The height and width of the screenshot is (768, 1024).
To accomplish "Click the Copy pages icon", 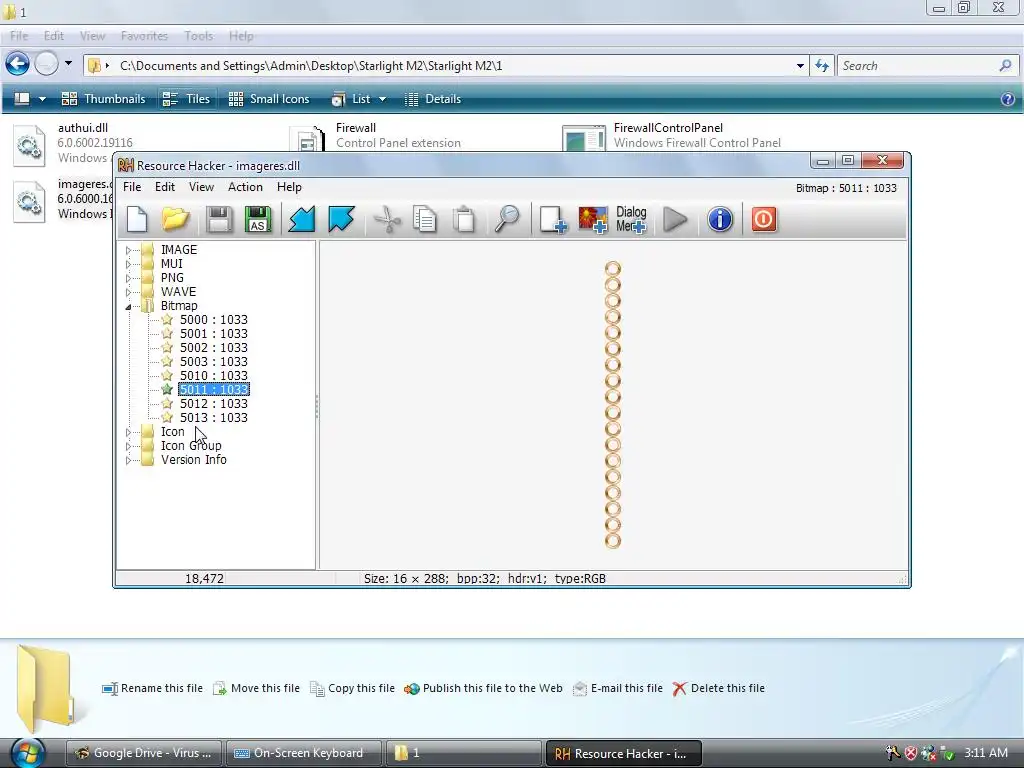I will tap(424, 219).
